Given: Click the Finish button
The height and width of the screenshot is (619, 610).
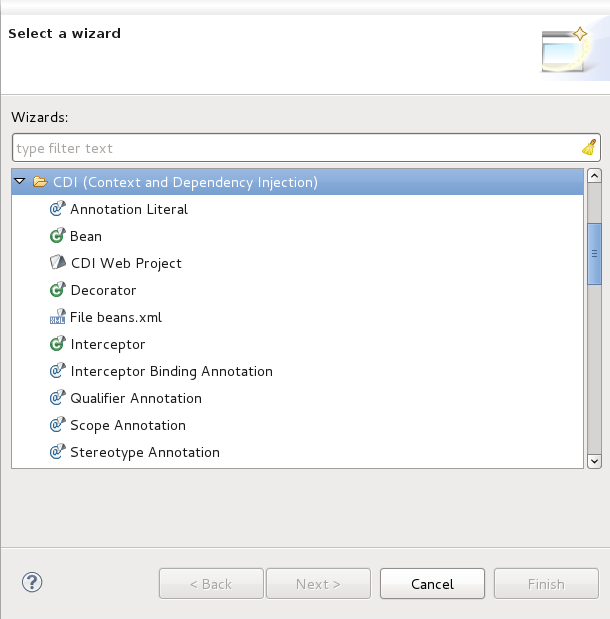Looking at the screenshot, I should click(546, 583).
